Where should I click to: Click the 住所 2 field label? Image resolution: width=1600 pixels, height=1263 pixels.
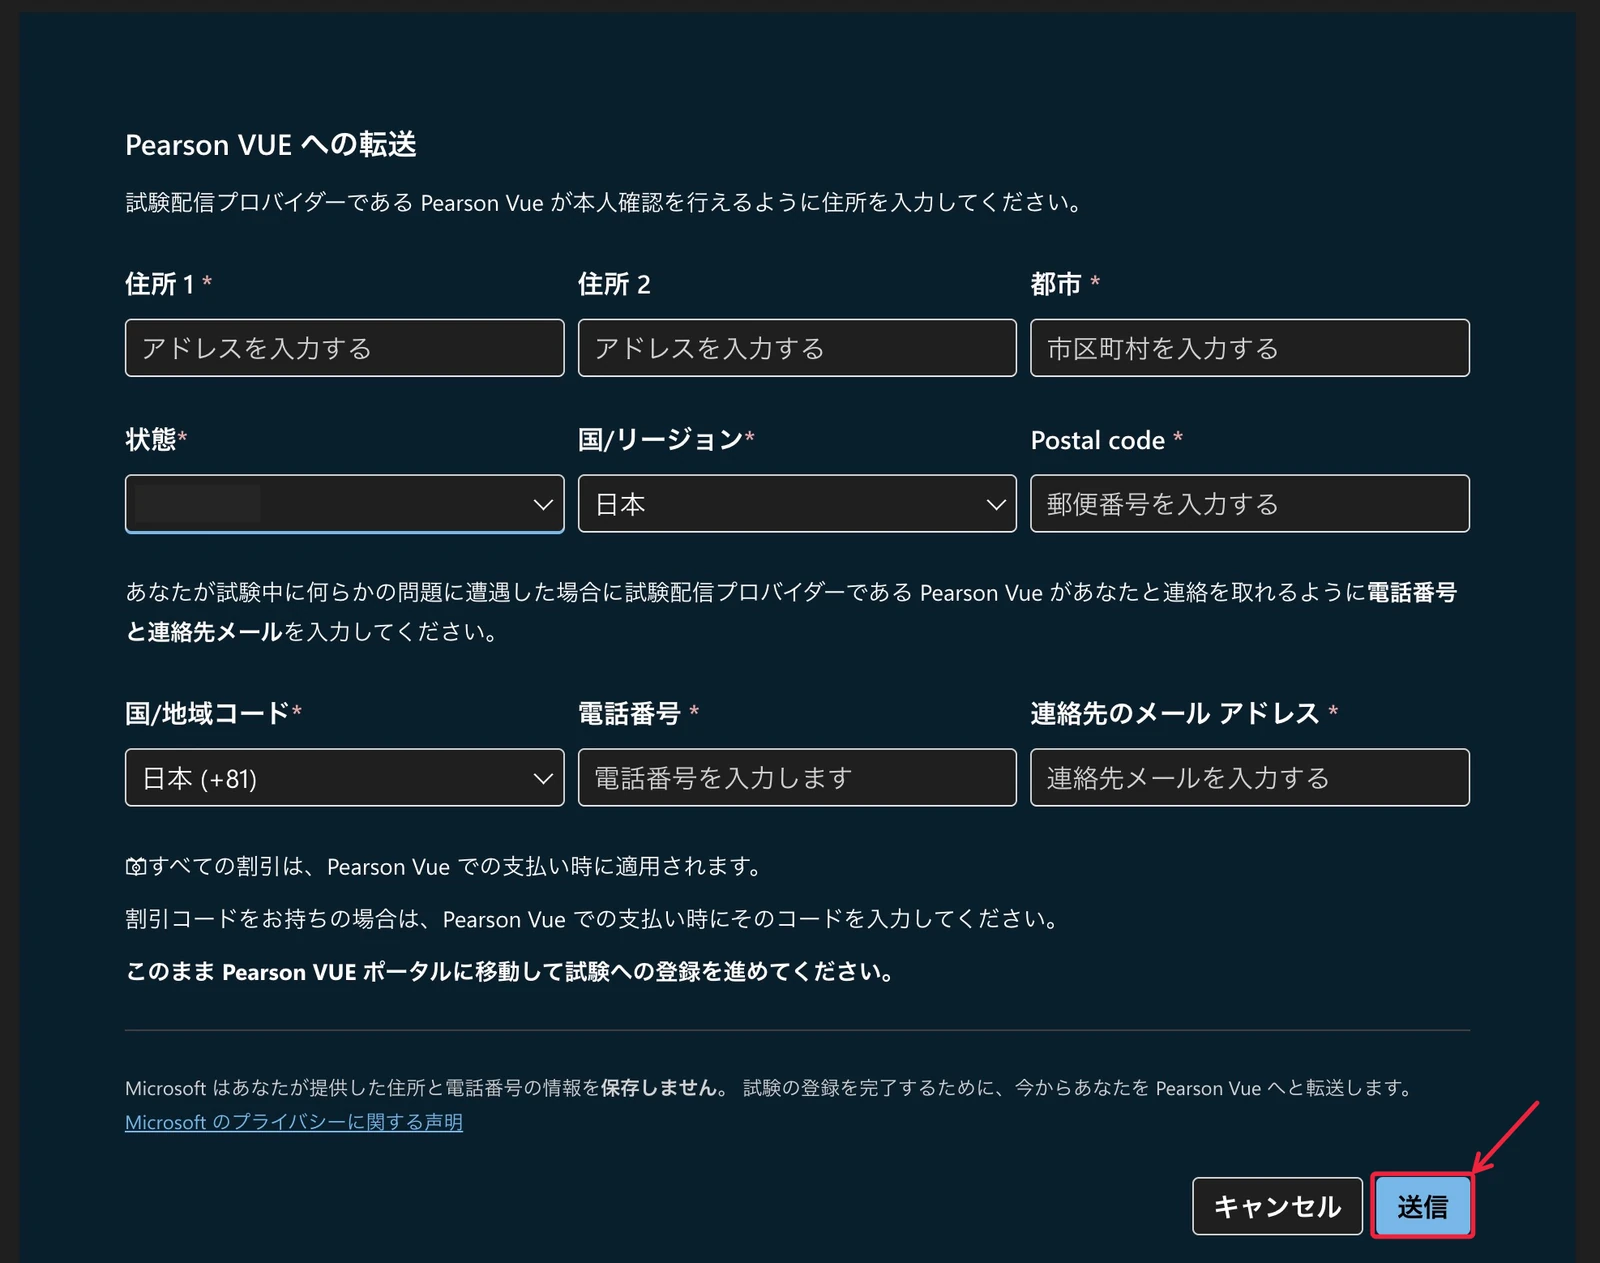[614, 284]
